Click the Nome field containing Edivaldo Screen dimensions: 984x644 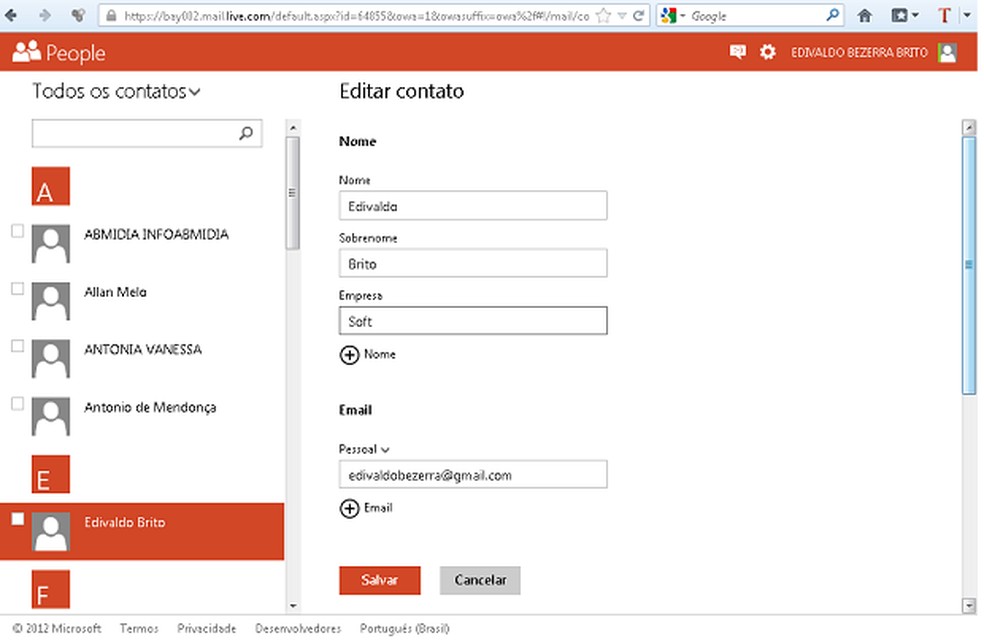(x=473, y=206)
